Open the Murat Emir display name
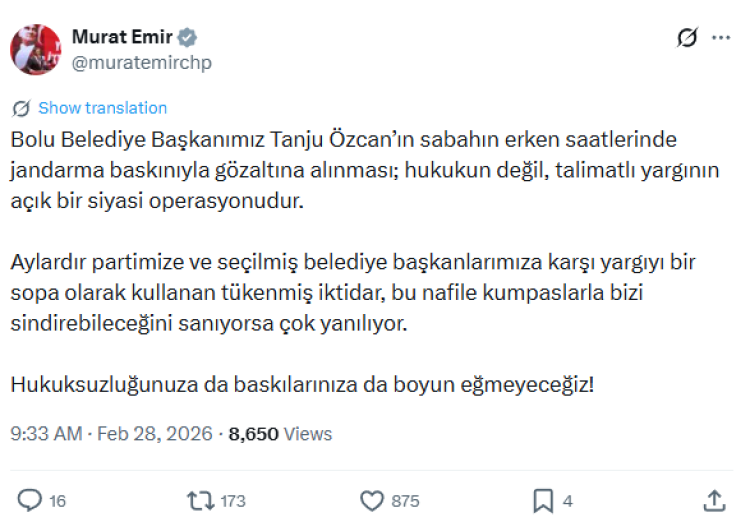Screen dimensions: 750x531 121,38
